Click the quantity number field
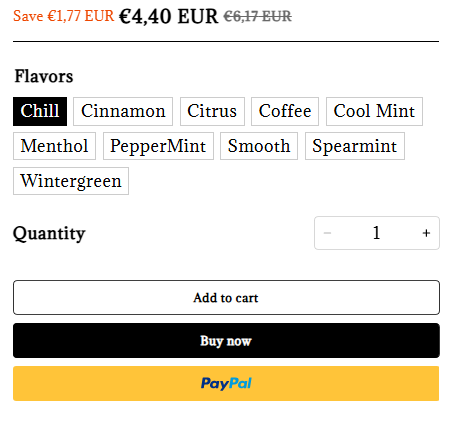Viewport: 463px width, 421px height. coord(377,233)
